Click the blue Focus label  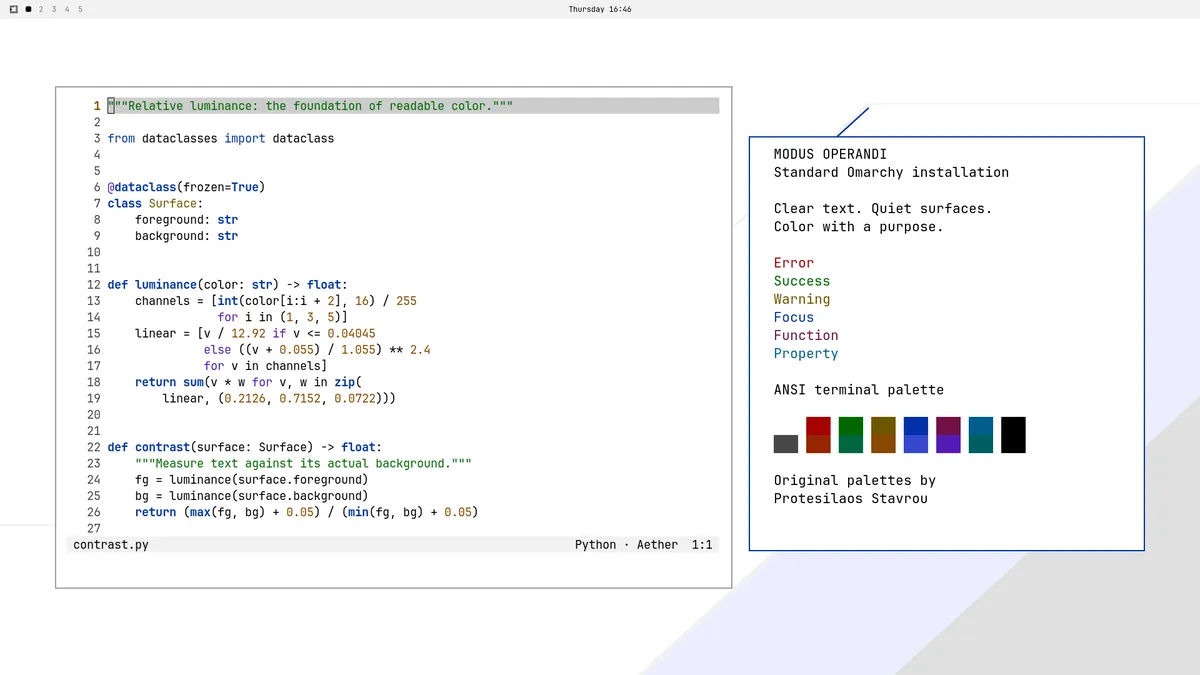[x=794, y=317]
